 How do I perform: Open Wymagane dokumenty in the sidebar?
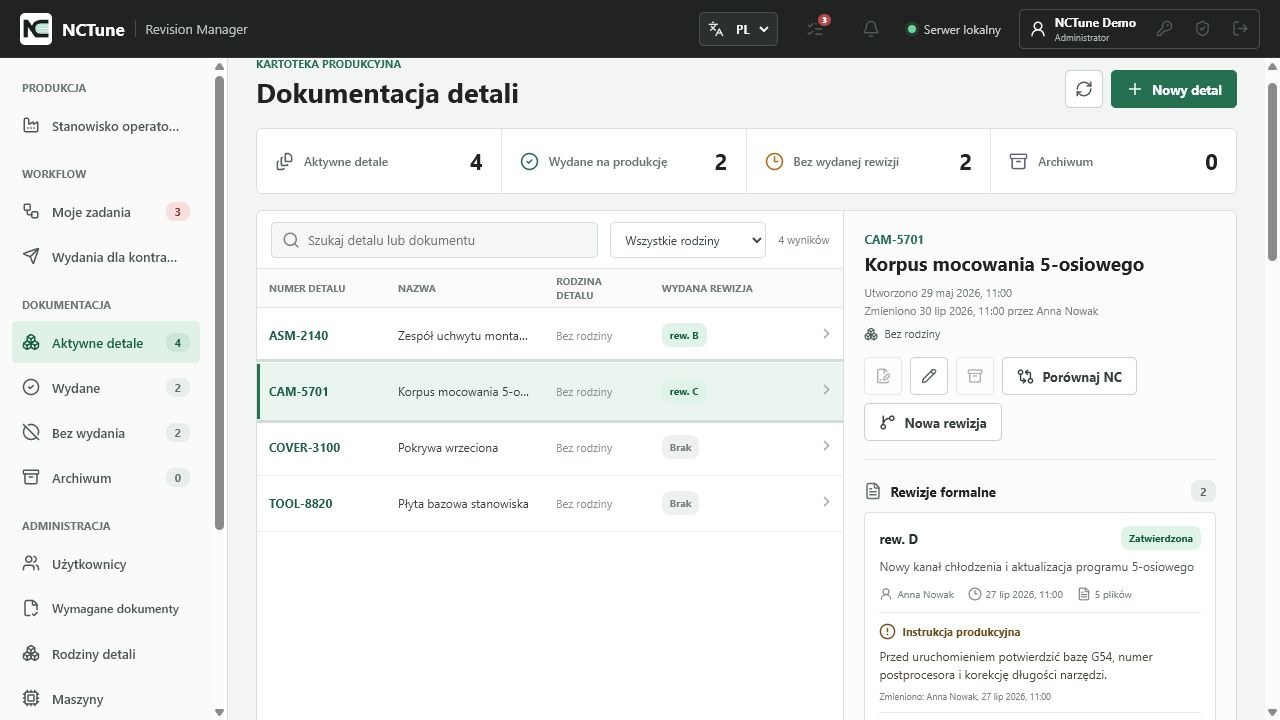click(x=106, y=609)
